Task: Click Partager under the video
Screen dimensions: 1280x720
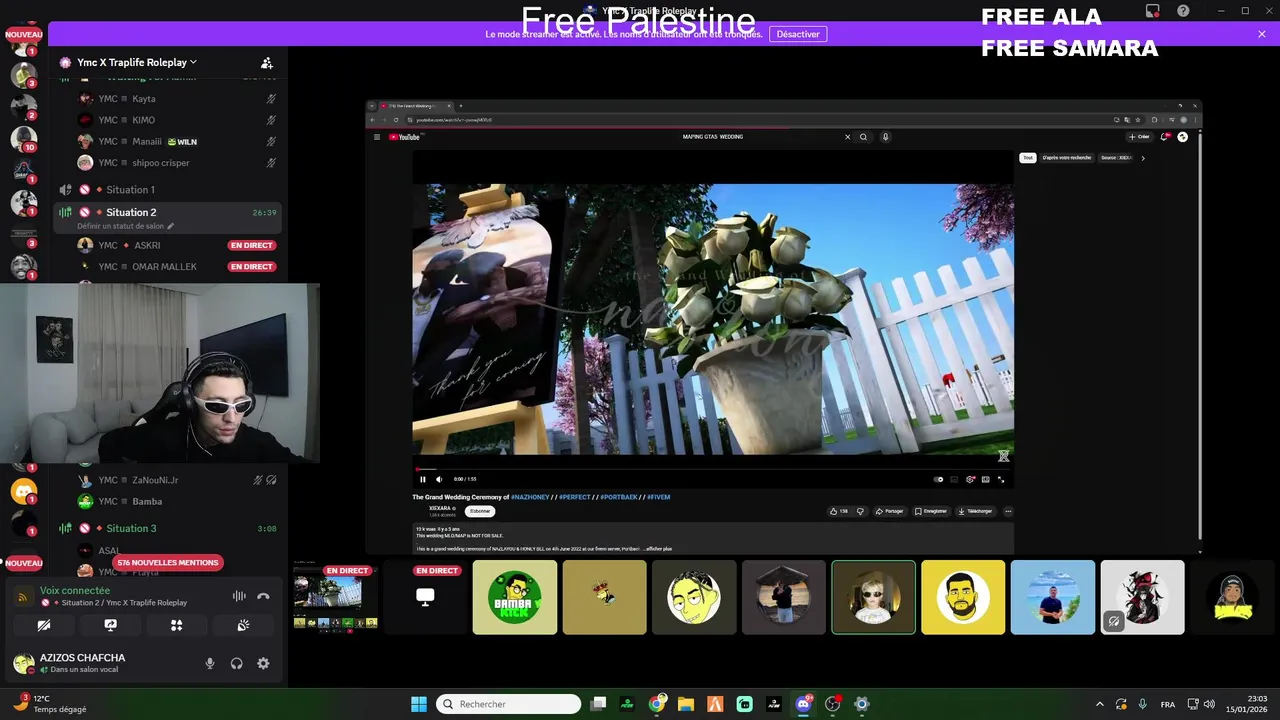Action: pyautogui.click(x=889, y=511)
